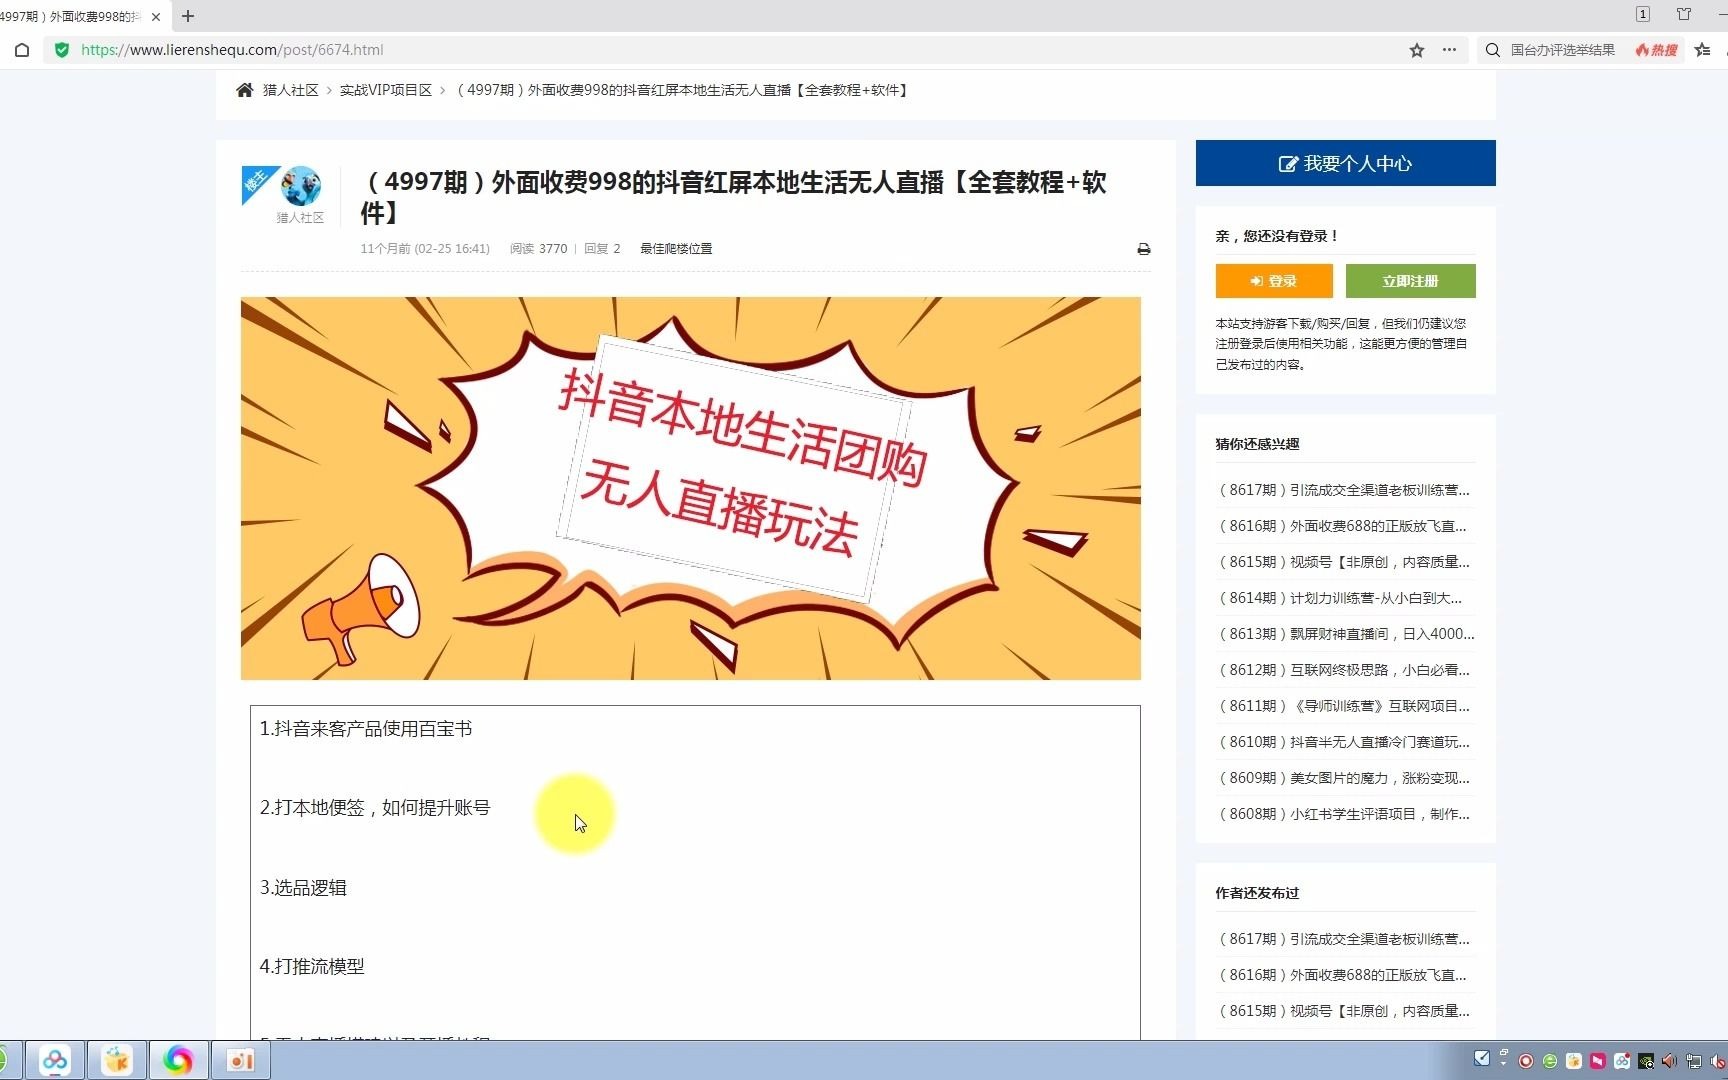This screenshot has width=1728, height=1080.
Task: Click the breadcrumb home house icon
Action: (245, 90)
